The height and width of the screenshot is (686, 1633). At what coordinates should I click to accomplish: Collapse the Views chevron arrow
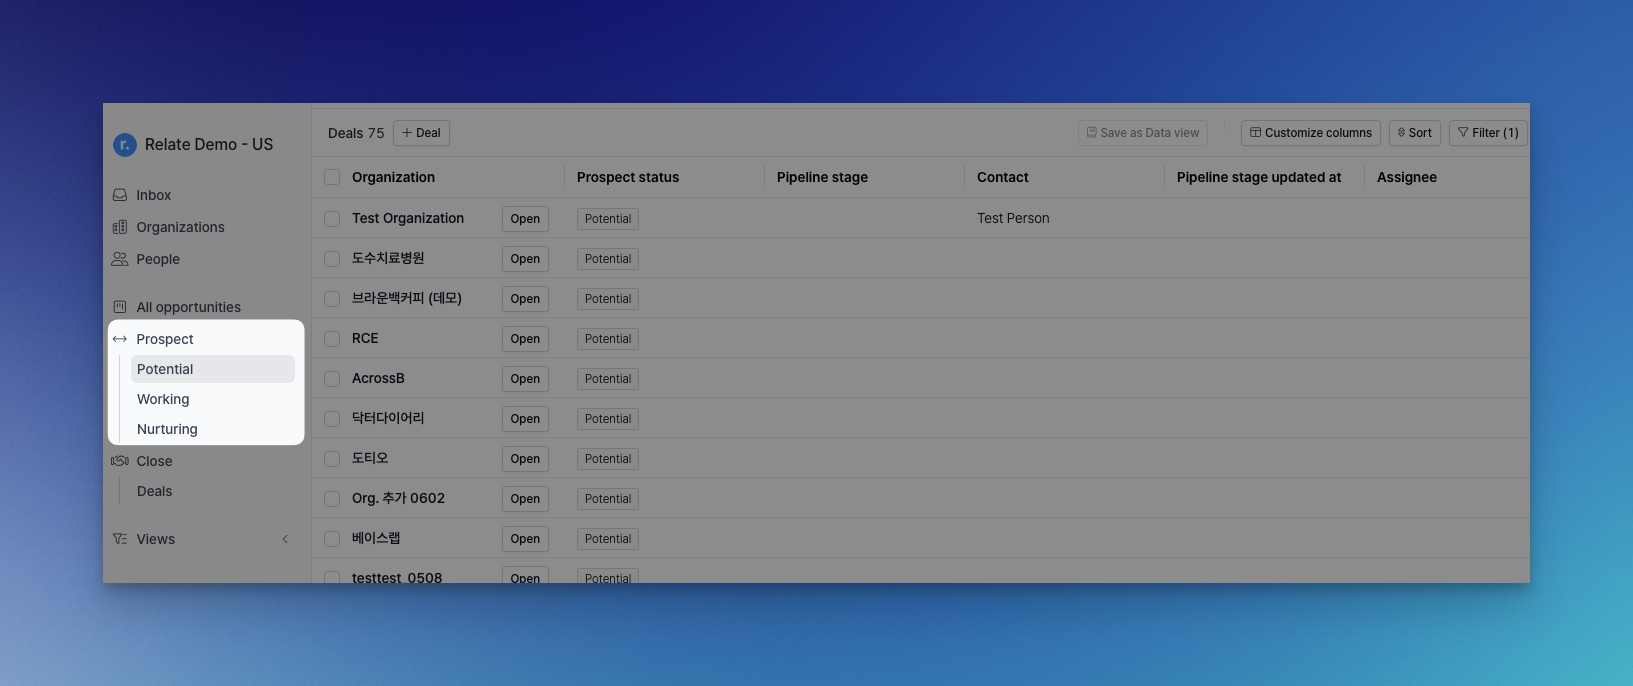click(x=285, y=539)
